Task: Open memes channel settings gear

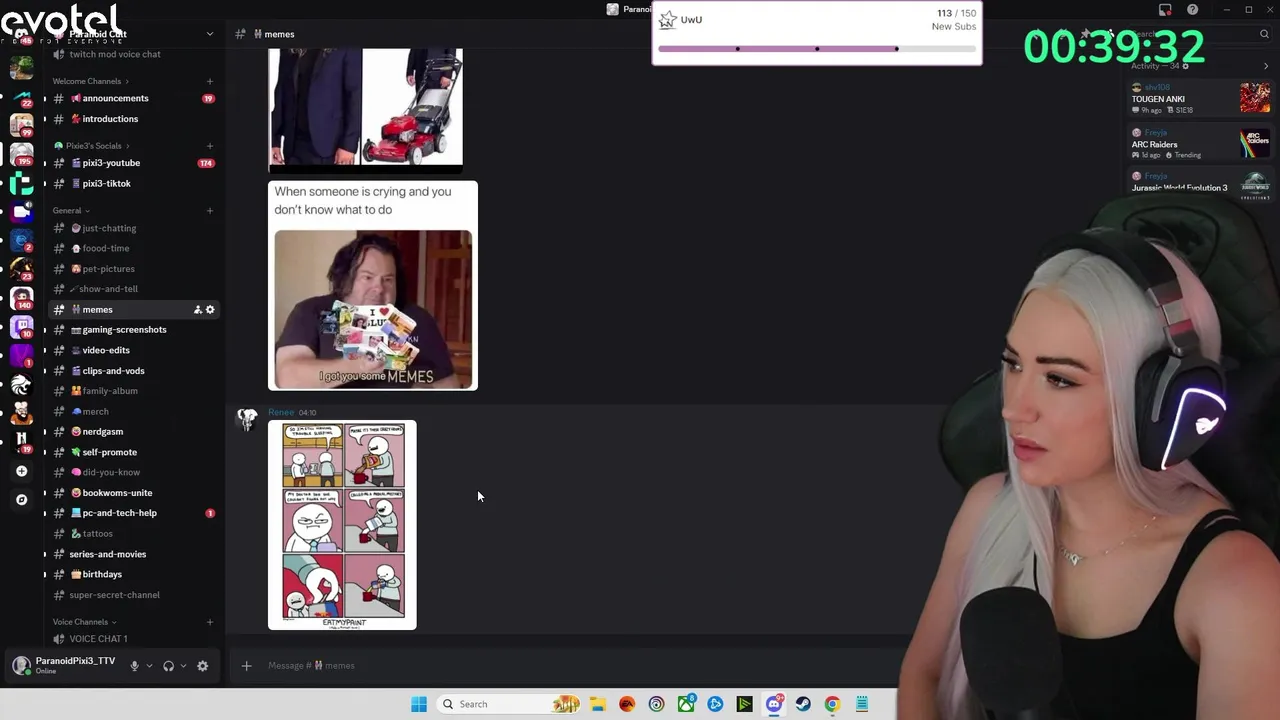Action: point(210,310)
